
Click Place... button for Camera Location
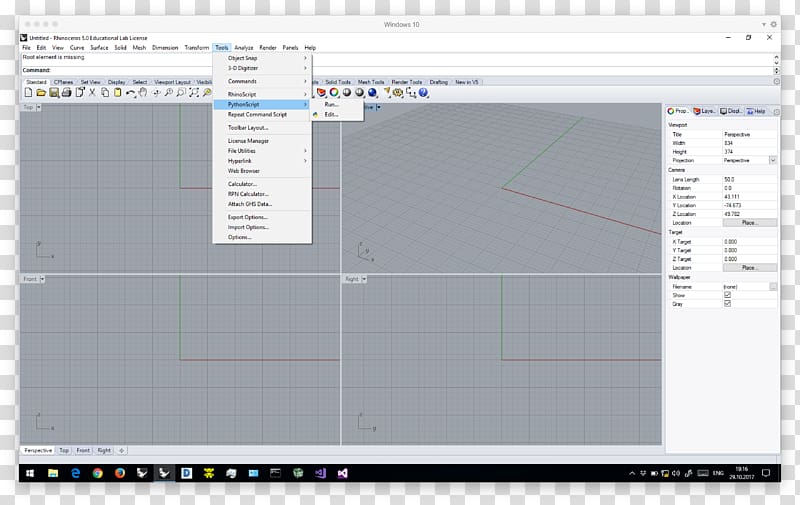coord(749,223)
